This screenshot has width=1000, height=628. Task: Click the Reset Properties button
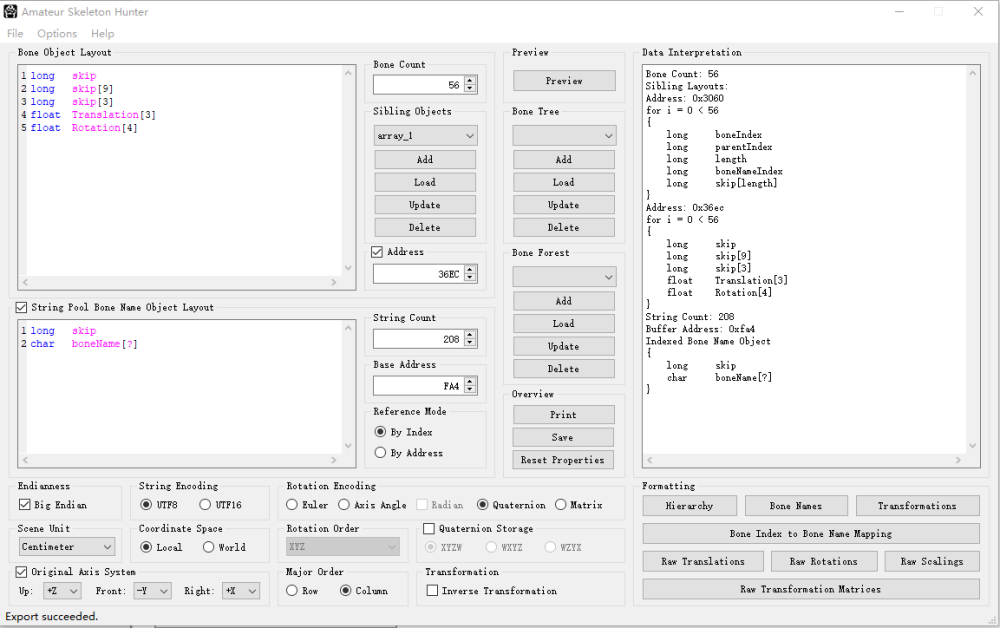[x=562, y=460]
